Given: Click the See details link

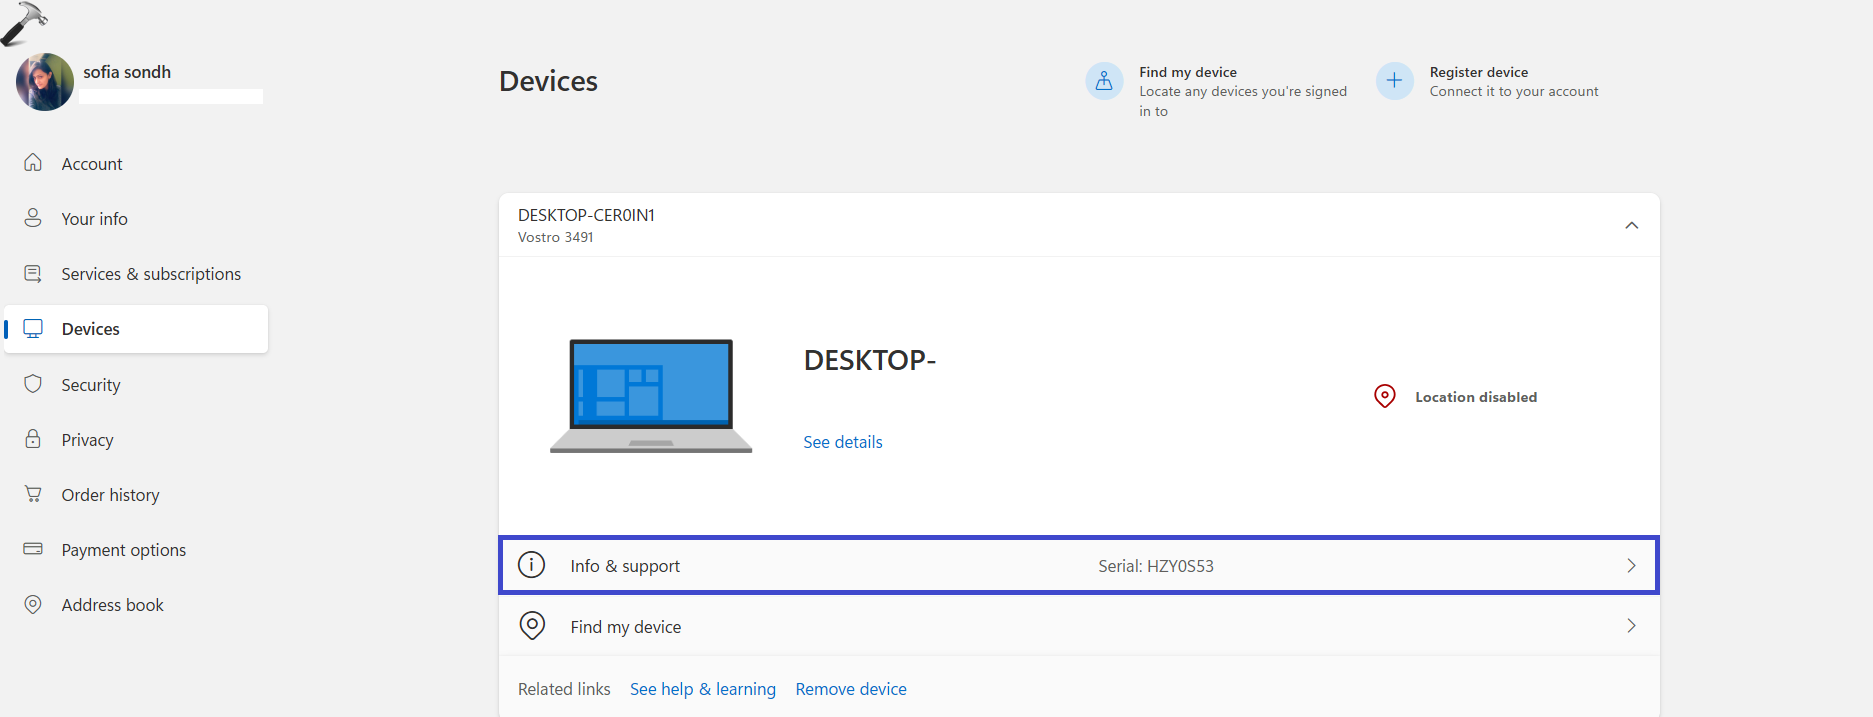Looking at the screenshot, I should pos(842,442).
